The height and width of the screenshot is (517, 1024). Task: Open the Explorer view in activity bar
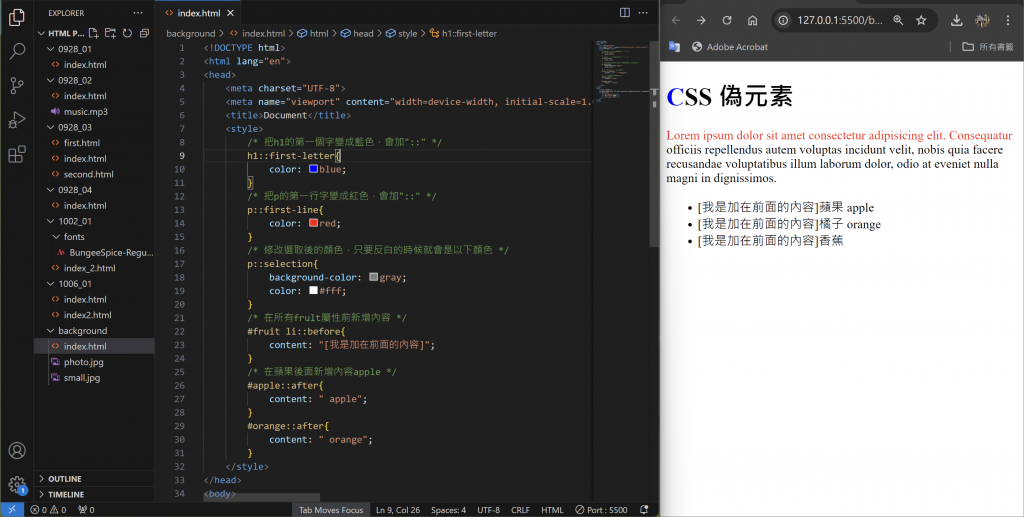[x=17, y=18]
